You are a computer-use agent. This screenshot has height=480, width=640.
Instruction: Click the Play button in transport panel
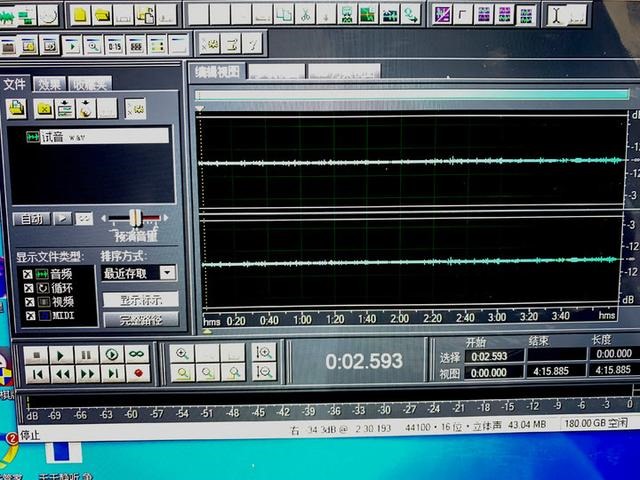click(x=61, y=354)
